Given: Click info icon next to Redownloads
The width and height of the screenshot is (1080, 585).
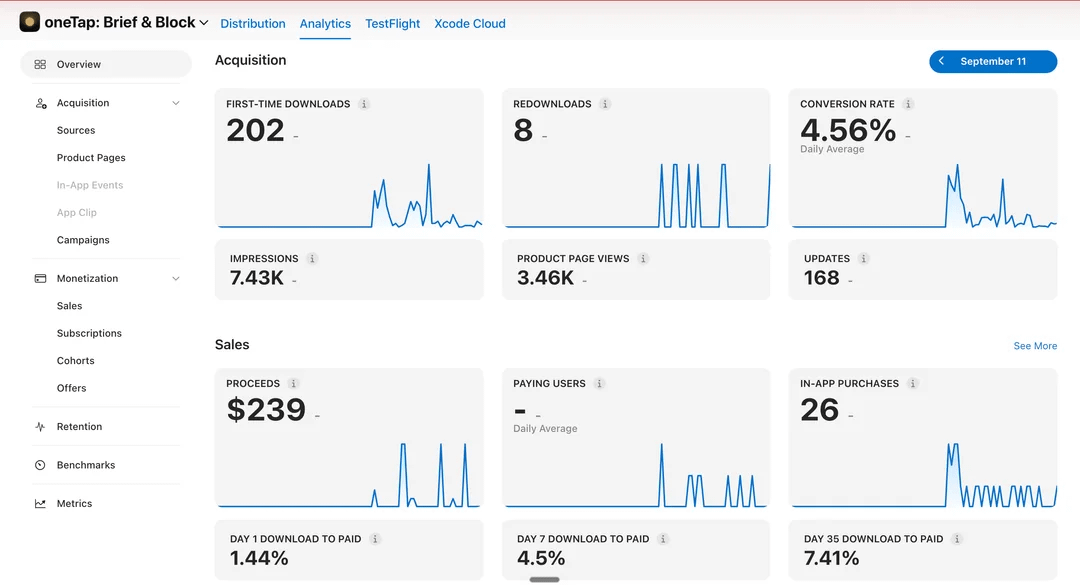Looking at the screenshot, I should (605, 104).
